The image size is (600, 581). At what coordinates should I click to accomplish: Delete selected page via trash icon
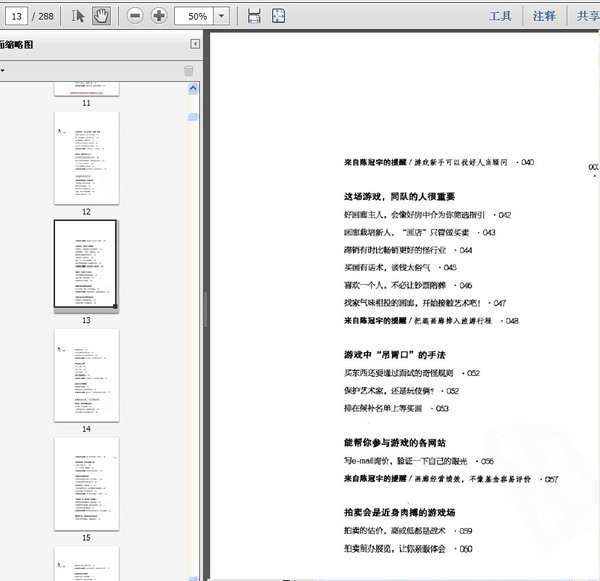[x=189, y=71]
